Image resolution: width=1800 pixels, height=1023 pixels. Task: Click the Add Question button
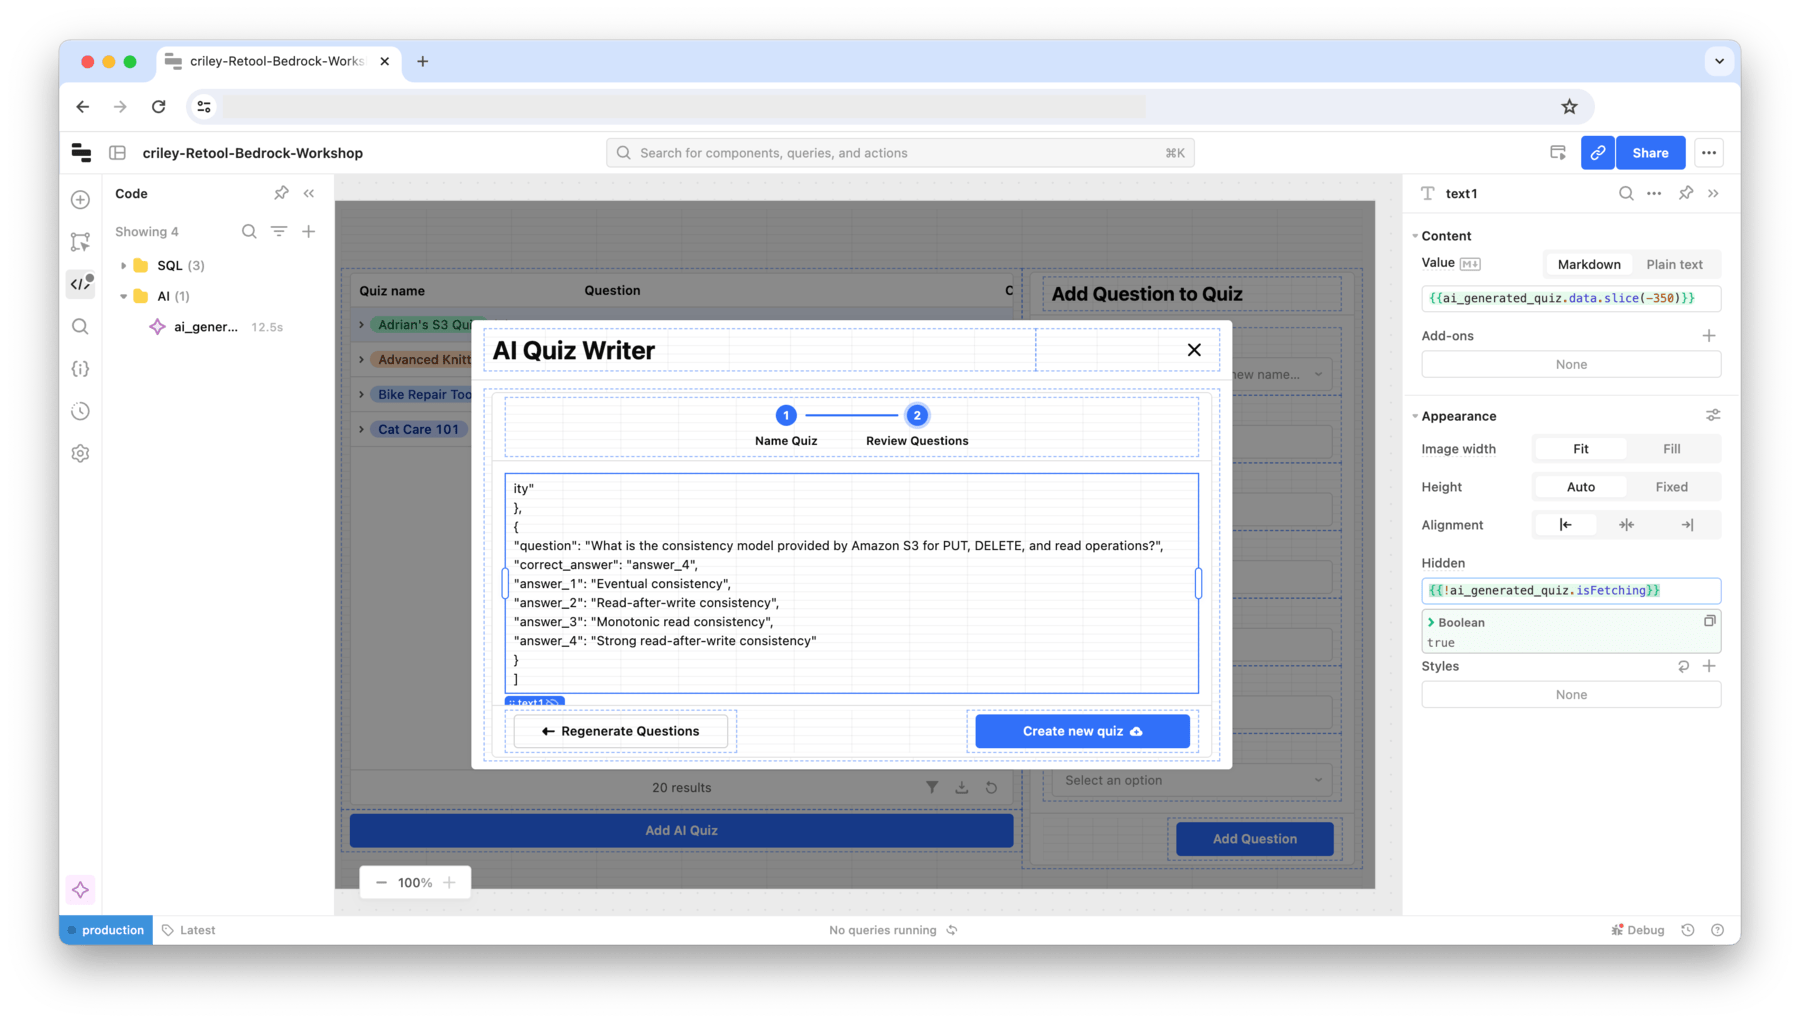tap(1254, 839)
